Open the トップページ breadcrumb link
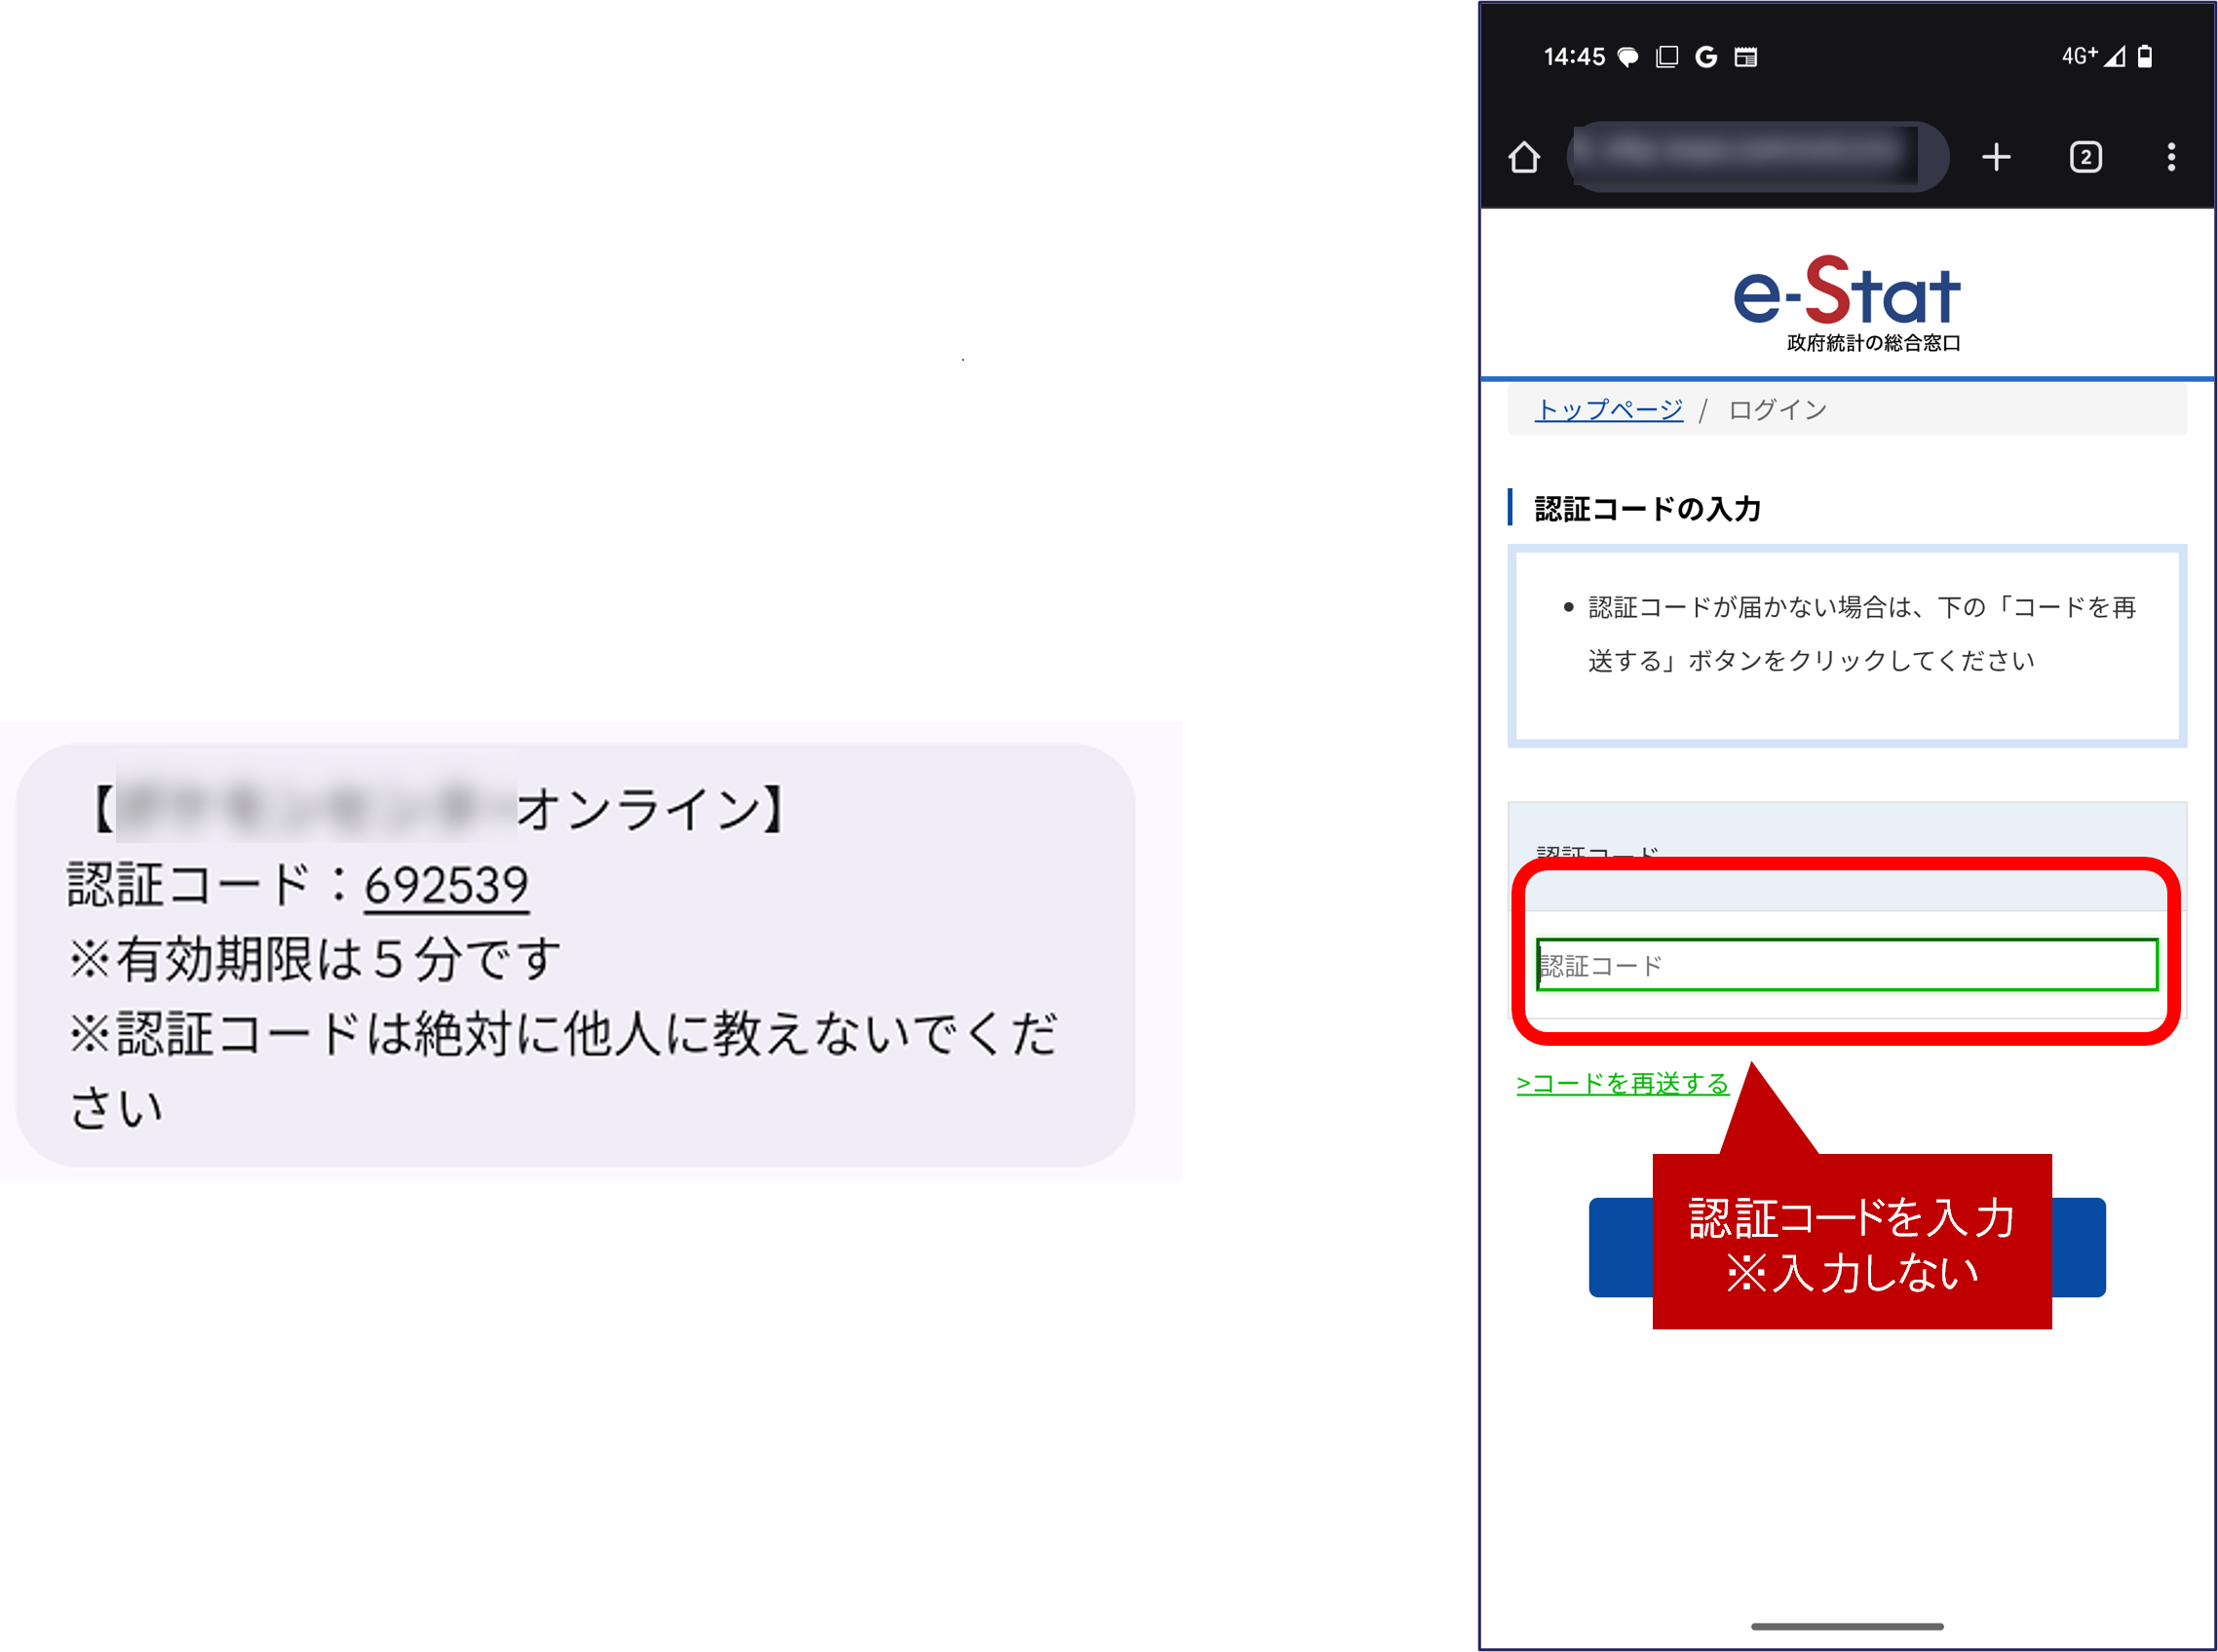 tap(1608, 409)
